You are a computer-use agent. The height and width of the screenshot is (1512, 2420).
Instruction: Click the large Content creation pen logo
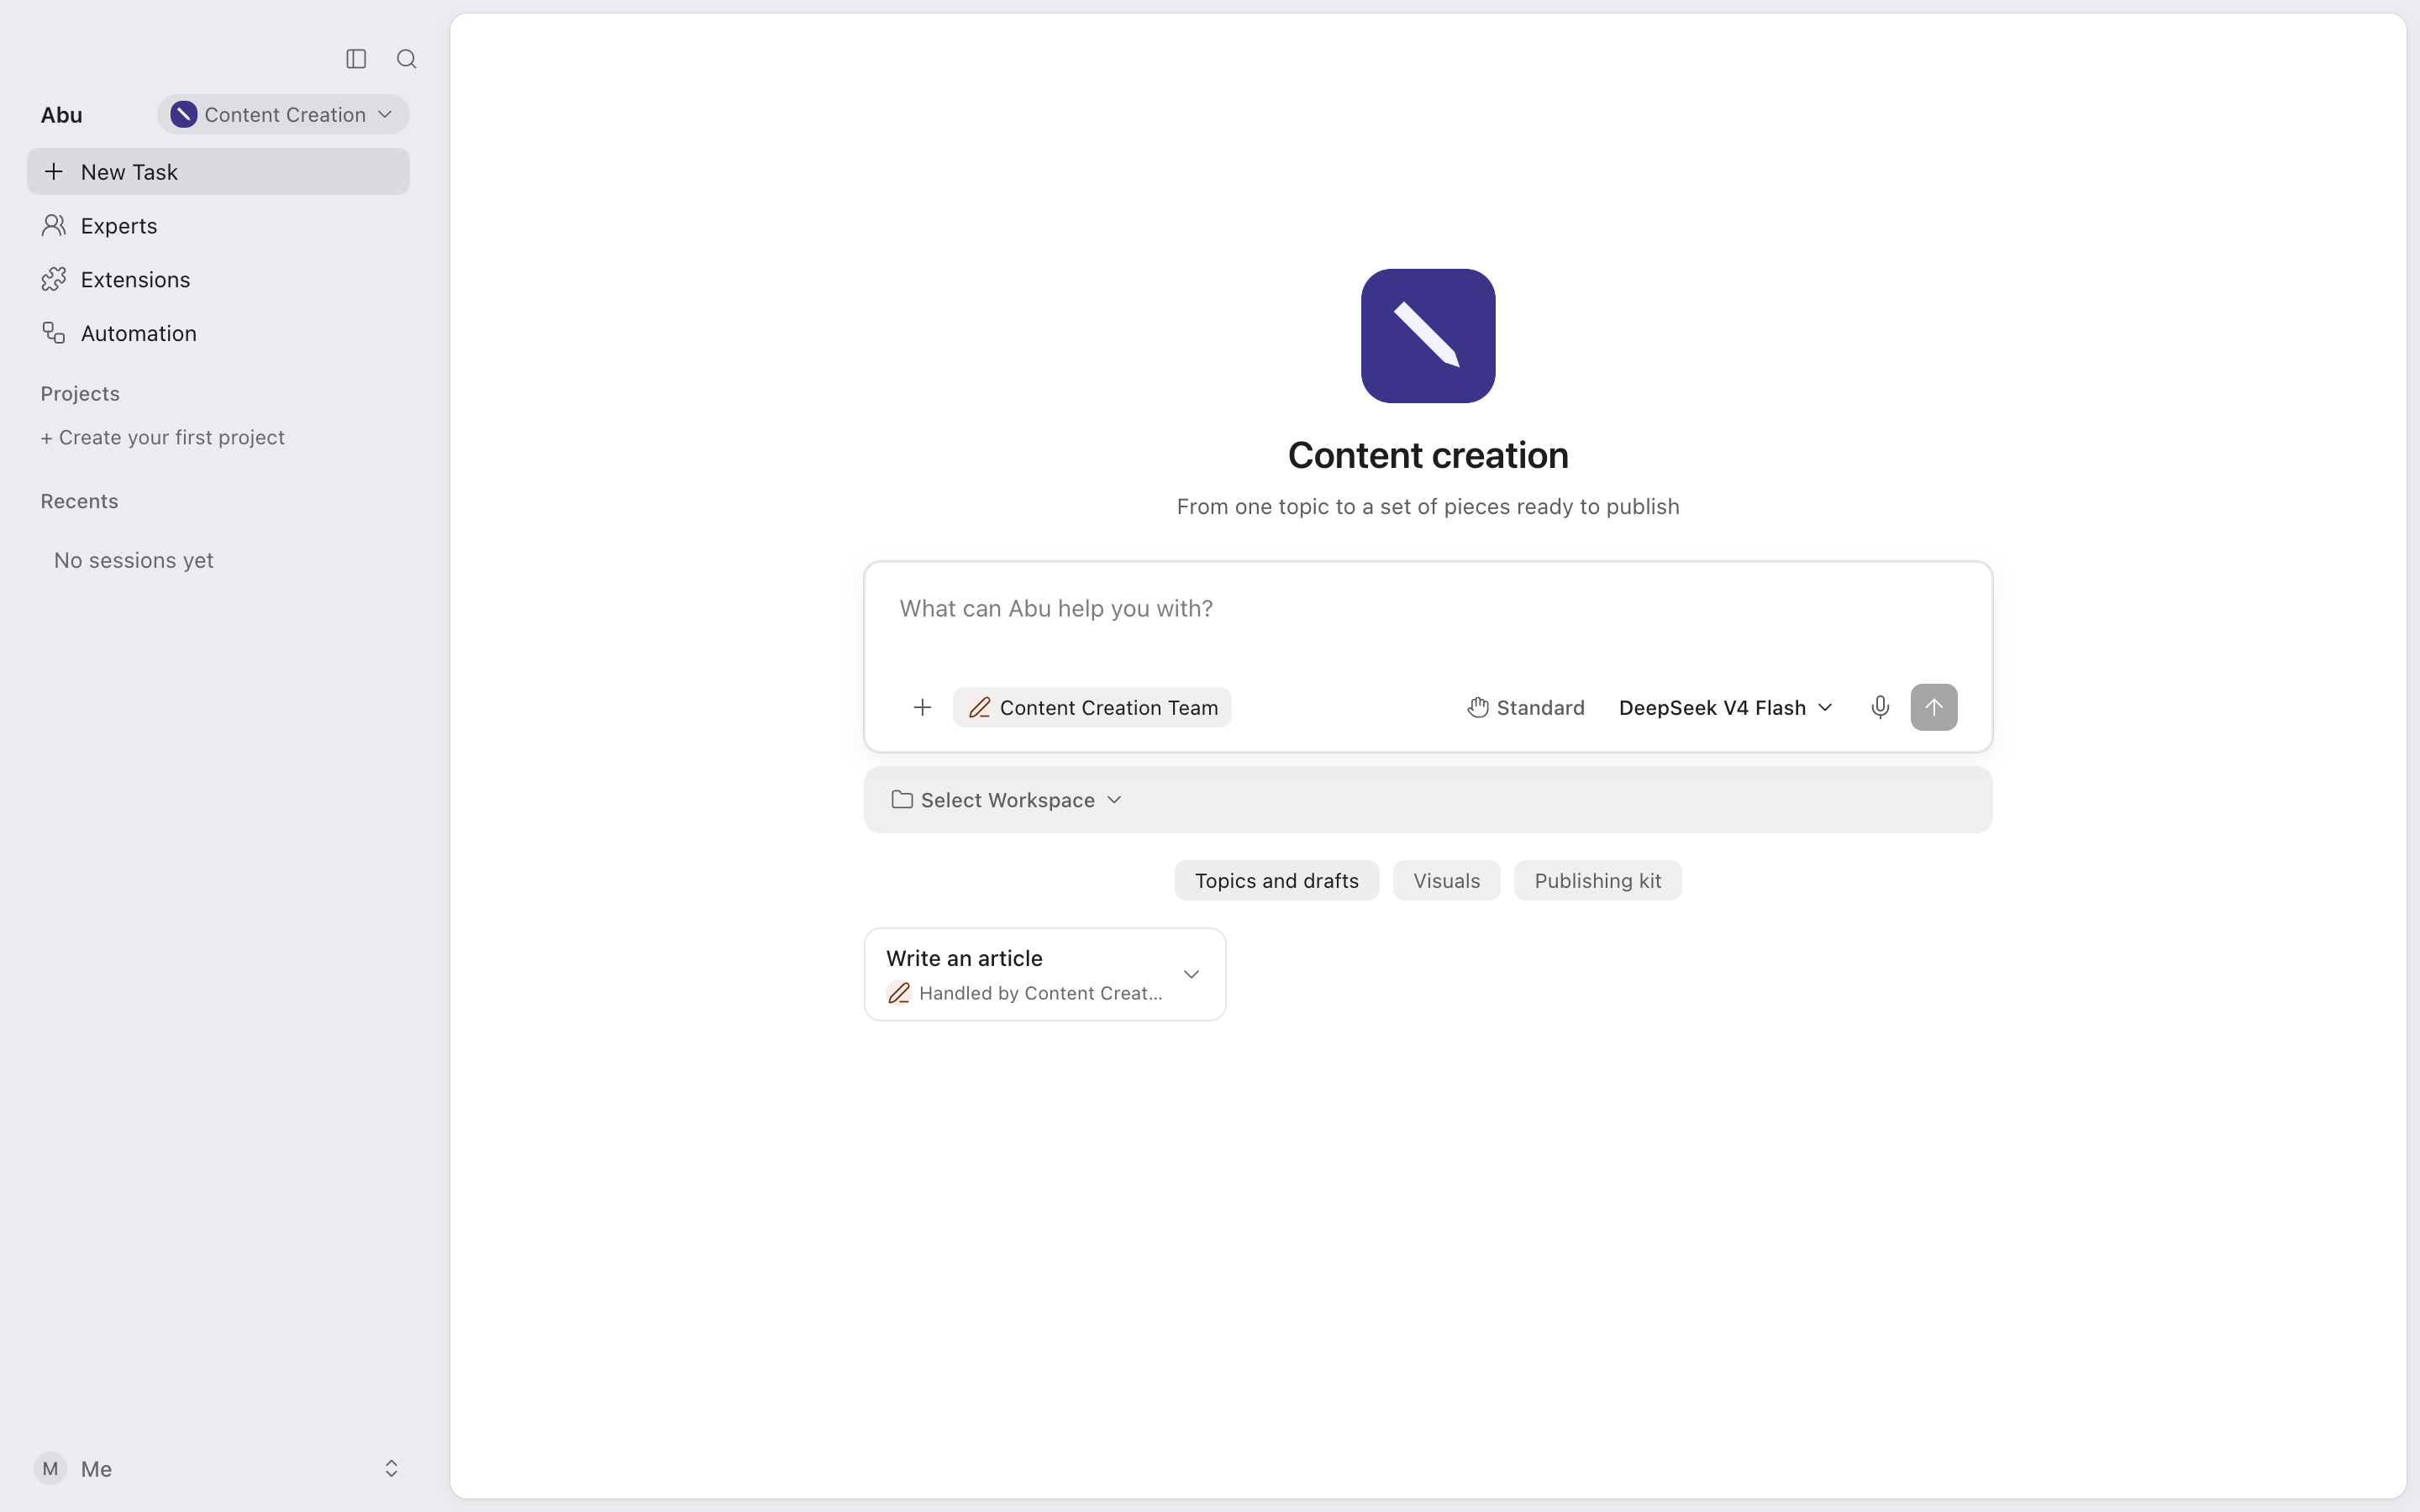1427,336
